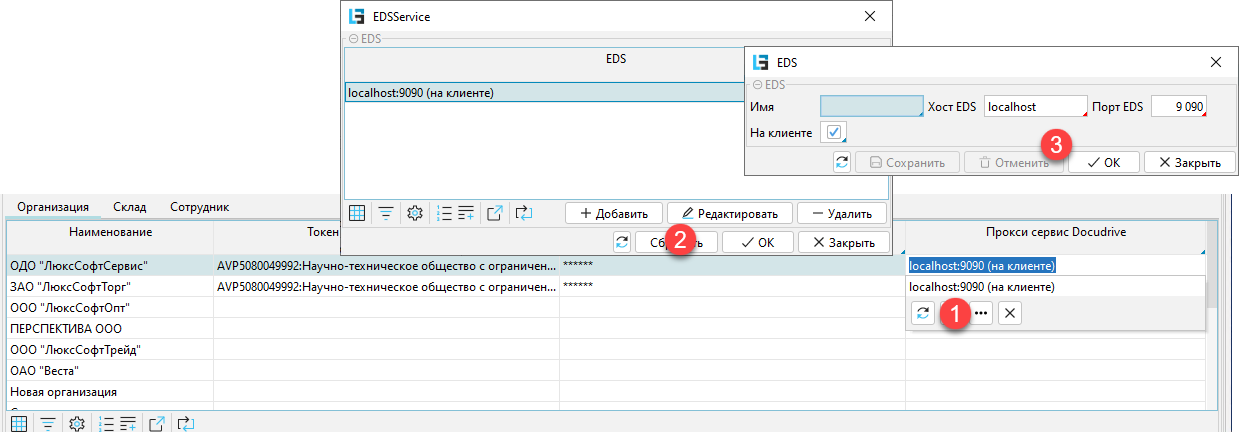
Task: Click the numbered list icon in EDSService toolbar
Action: (446, 213)
